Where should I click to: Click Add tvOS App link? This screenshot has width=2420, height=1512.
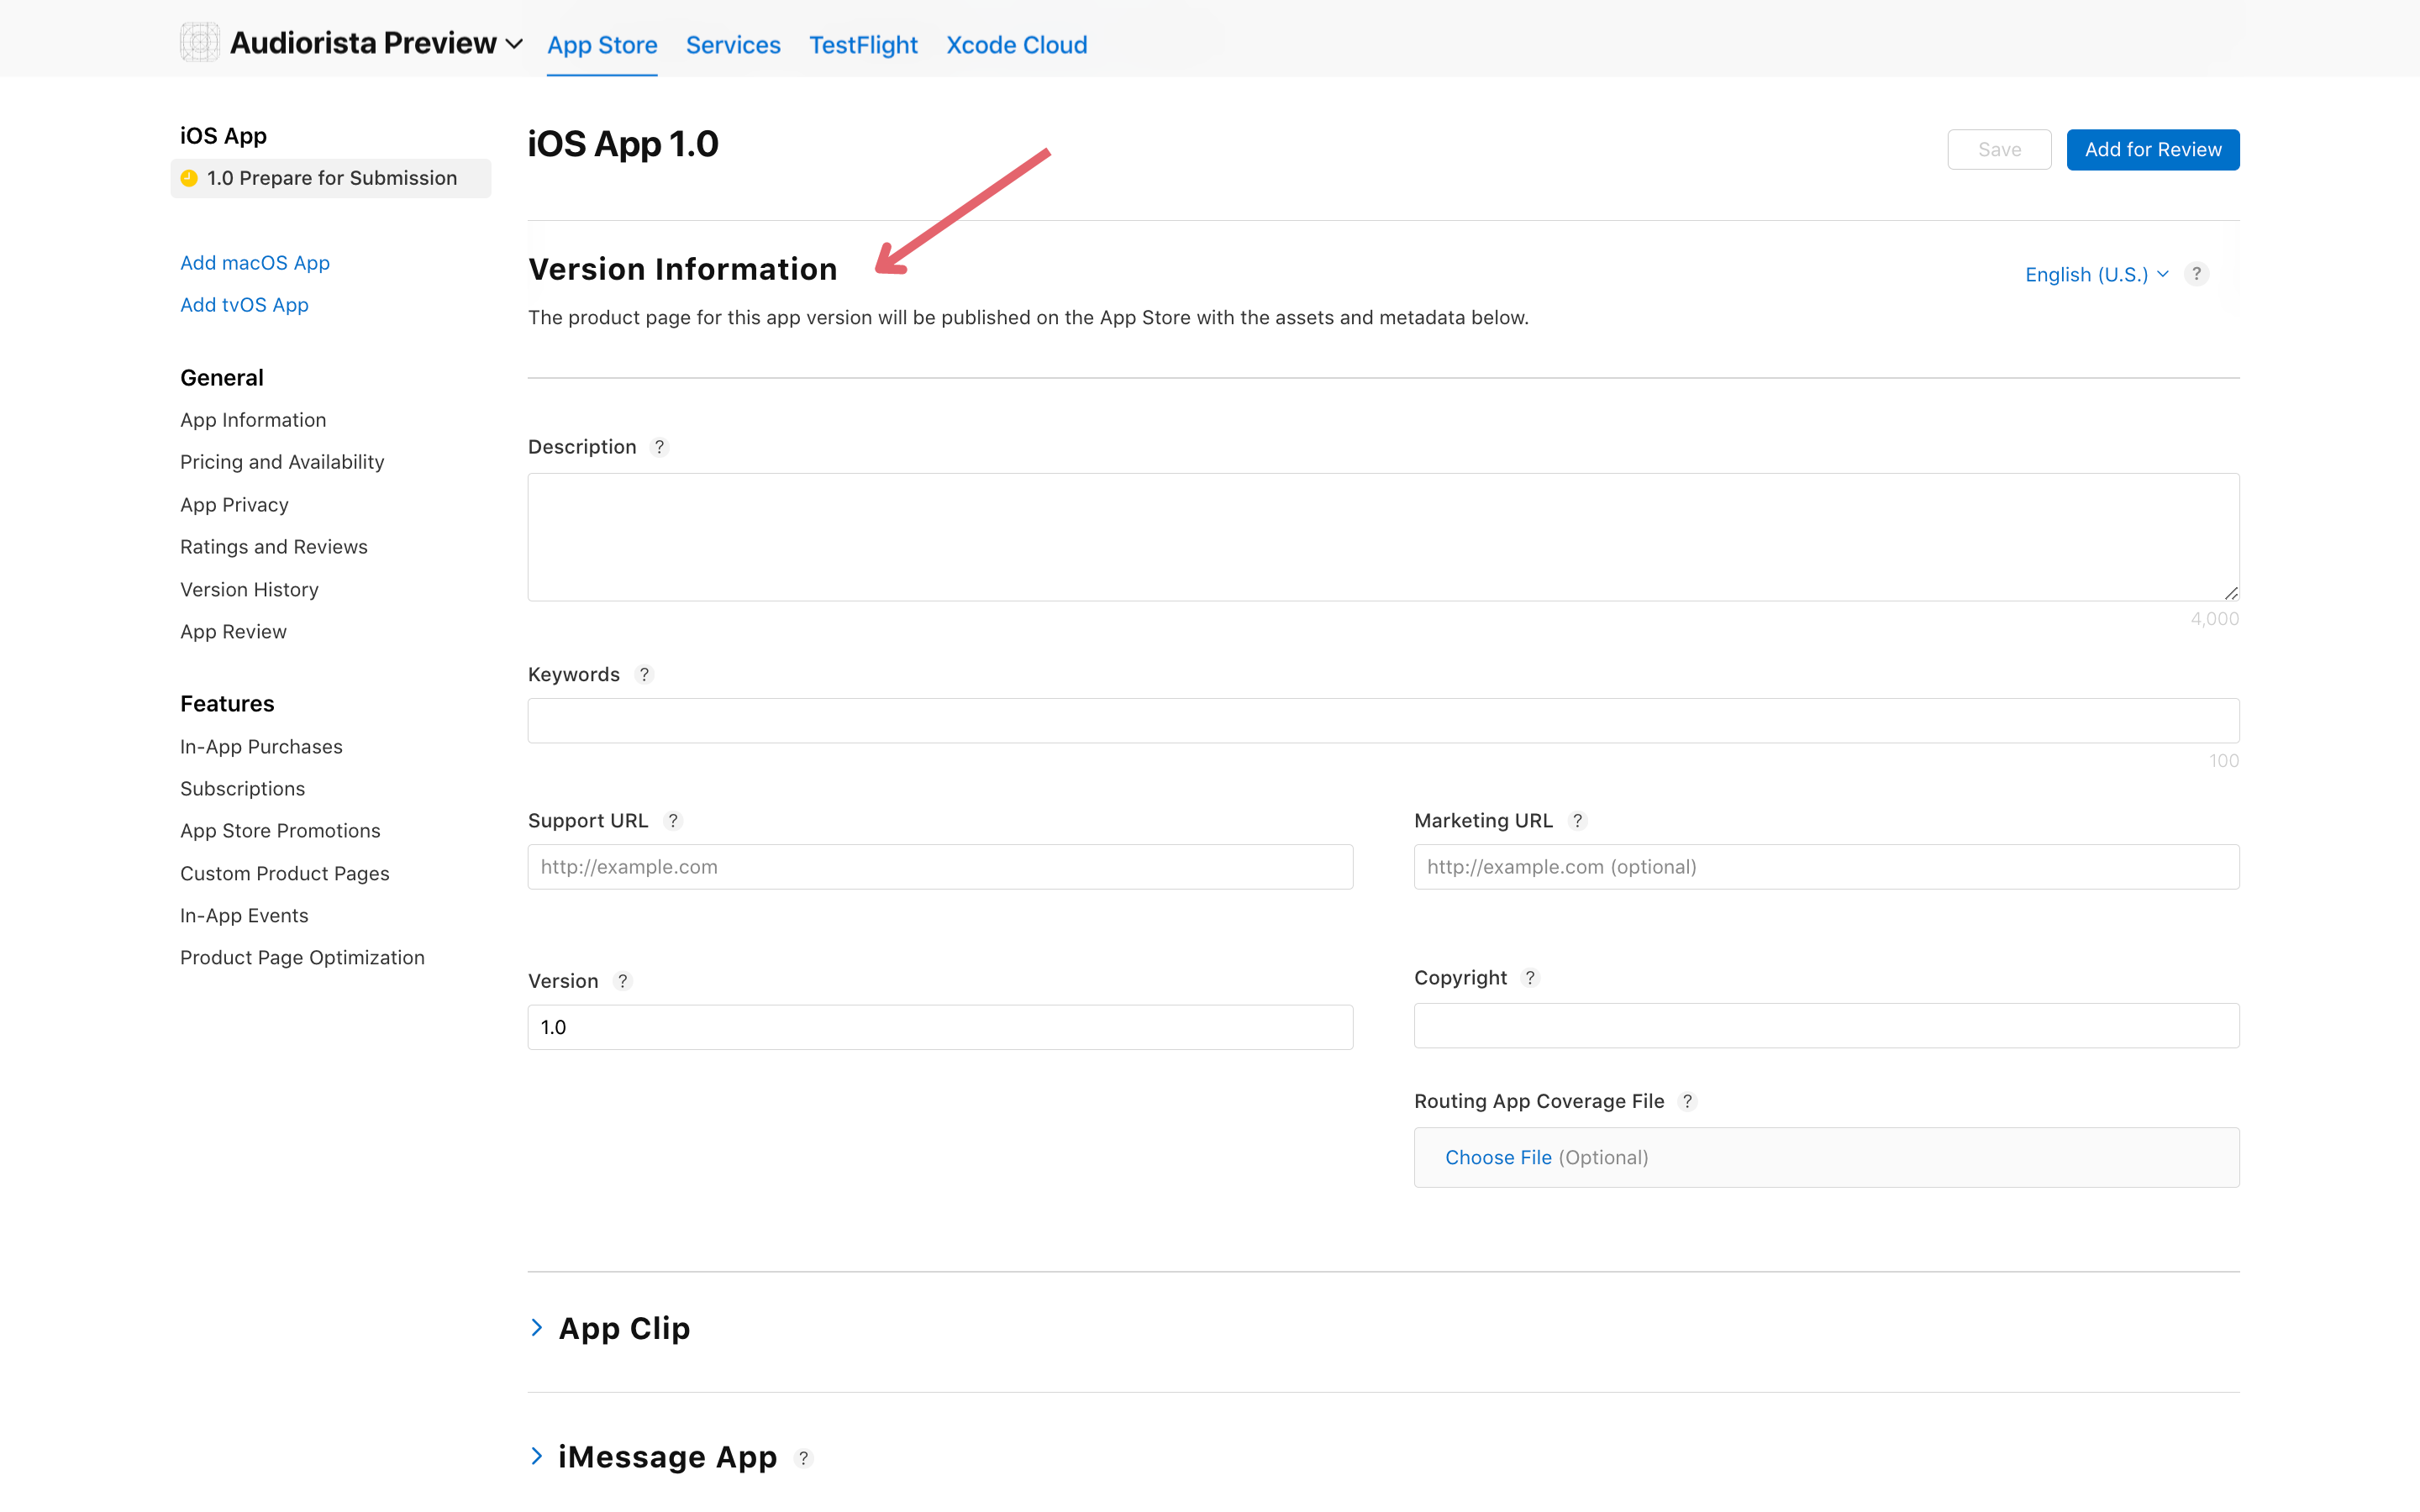tap(244, 305)
